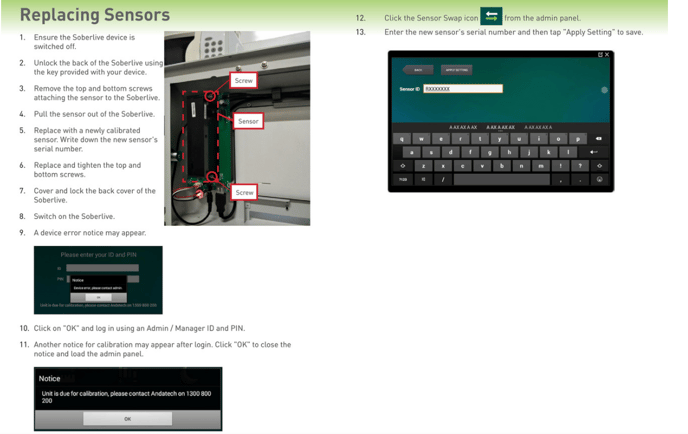Tap the c key
This screenshot has height=434, width=688.
(x=462, y=166)
